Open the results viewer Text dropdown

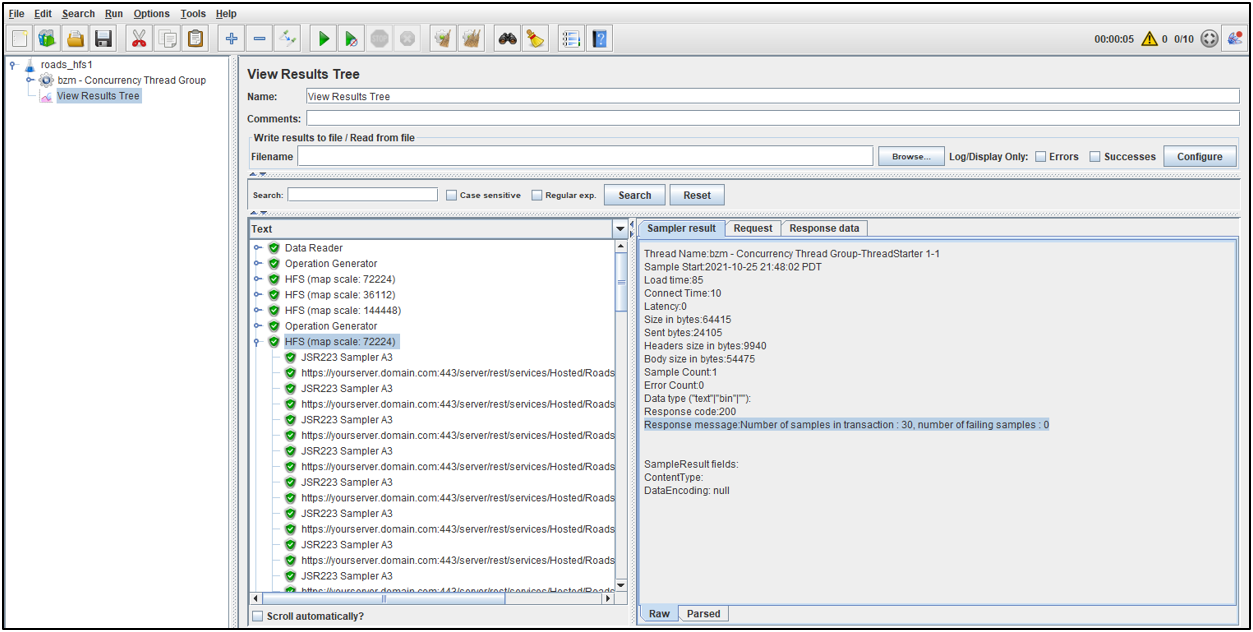[x=619, y=229]
